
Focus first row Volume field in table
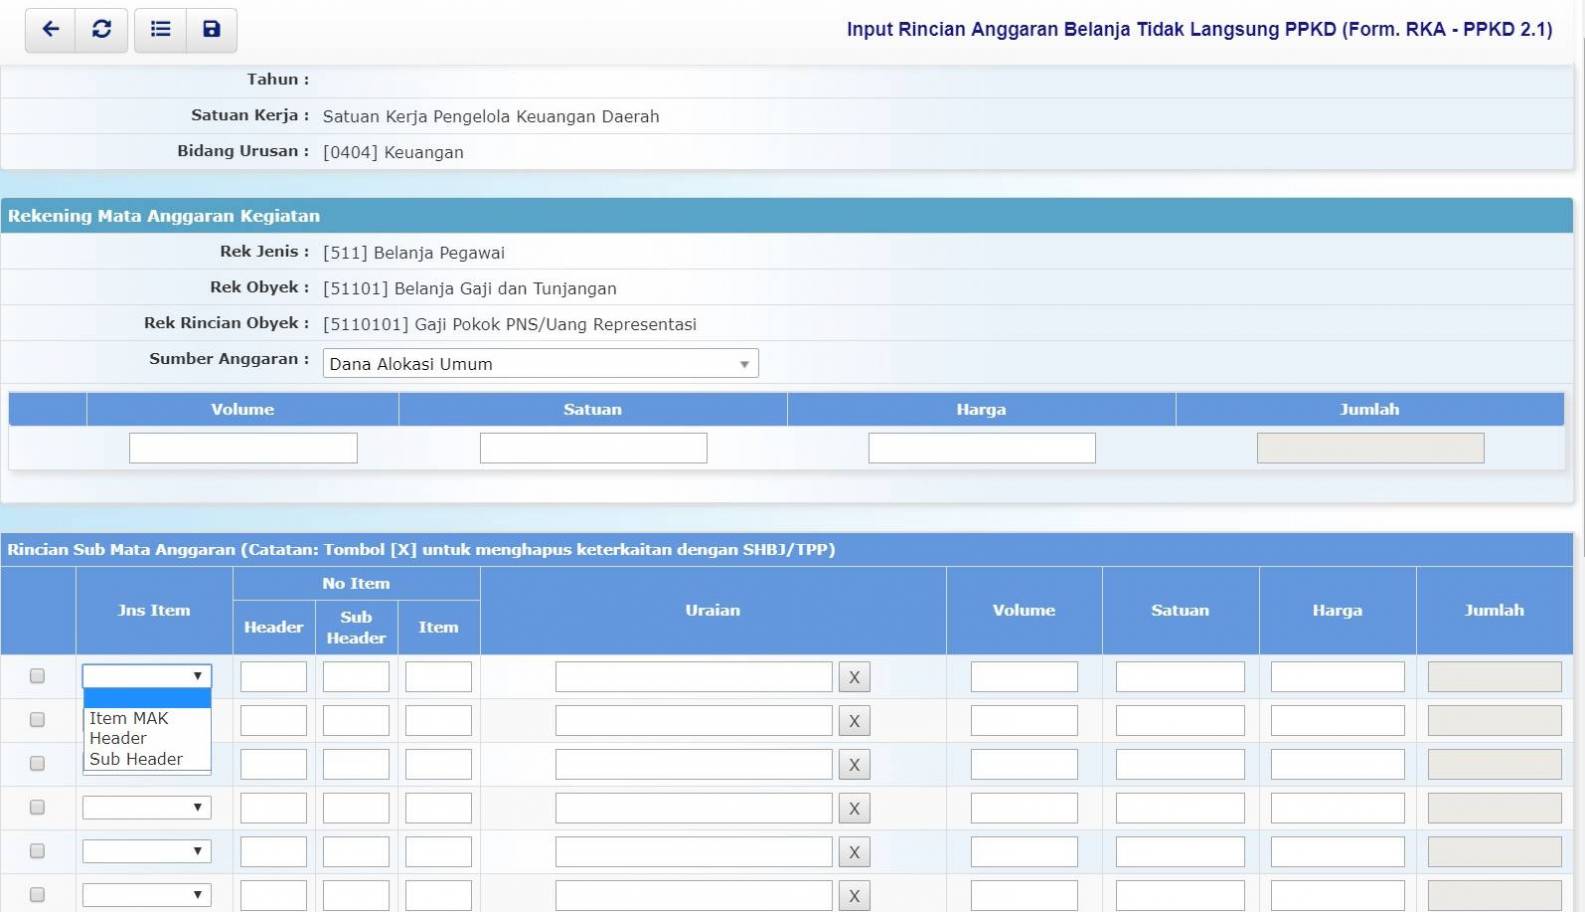point(1024,677)
